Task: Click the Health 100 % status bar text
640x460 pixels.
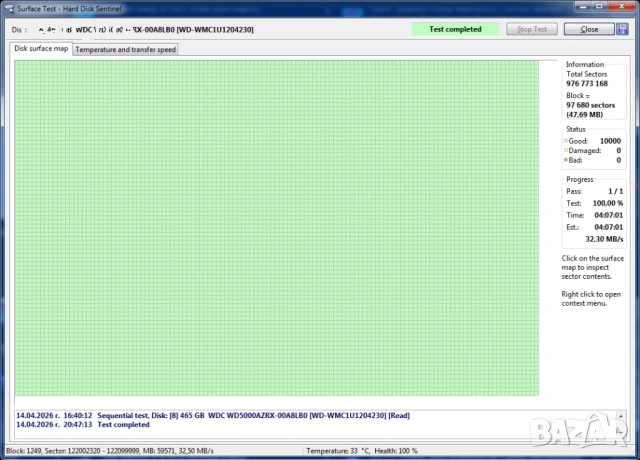Action: 395,452
